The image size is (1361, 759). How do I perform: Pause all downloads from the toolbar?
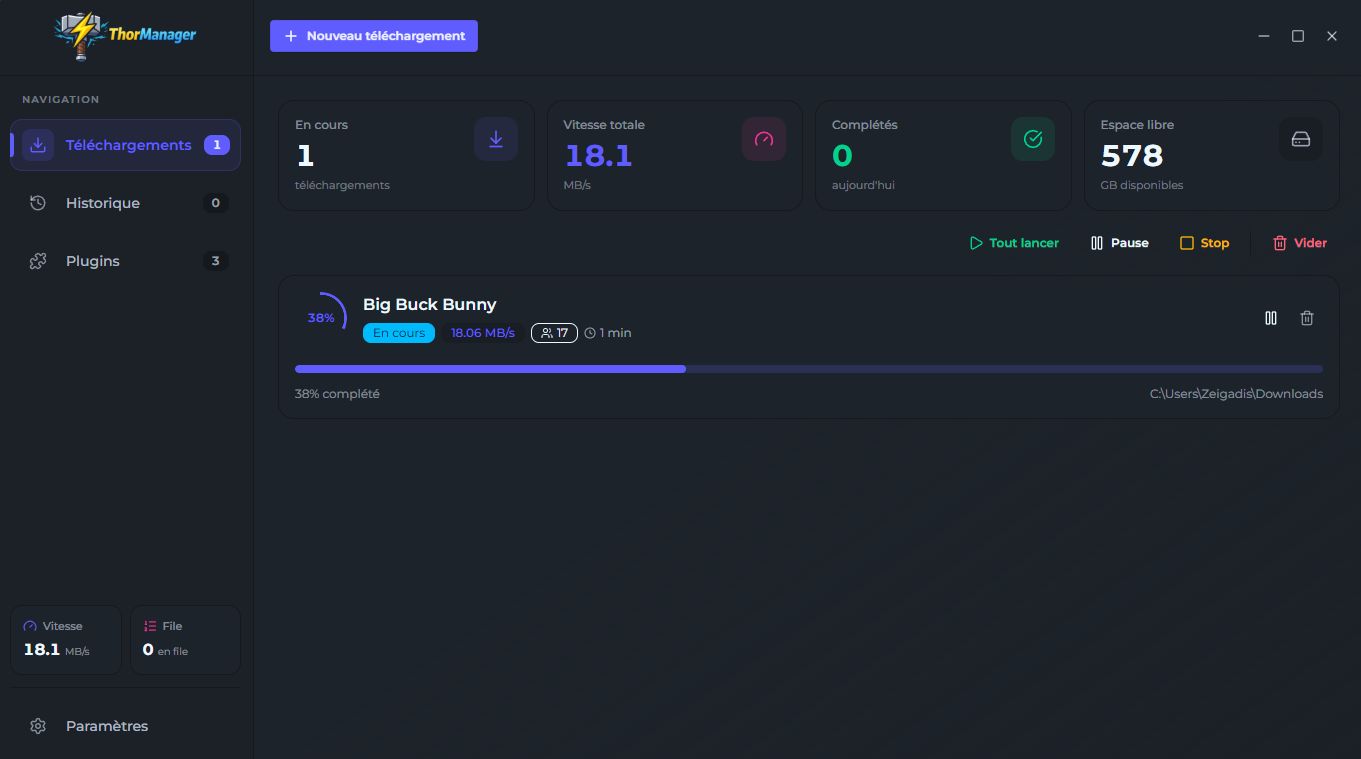(x=1120, y=243)
